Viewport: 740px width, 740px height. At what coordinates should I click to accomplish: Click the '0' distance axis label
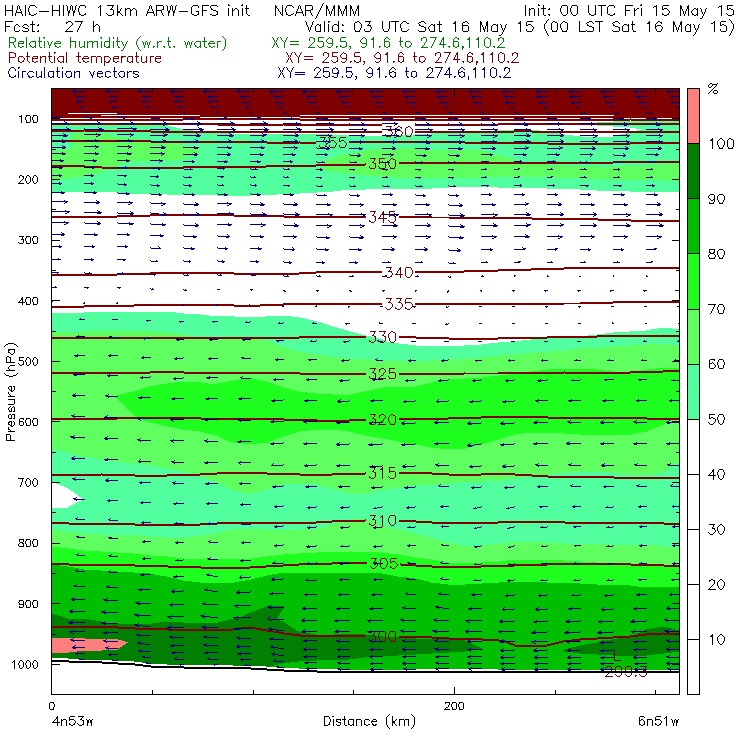tap(51, 706)
